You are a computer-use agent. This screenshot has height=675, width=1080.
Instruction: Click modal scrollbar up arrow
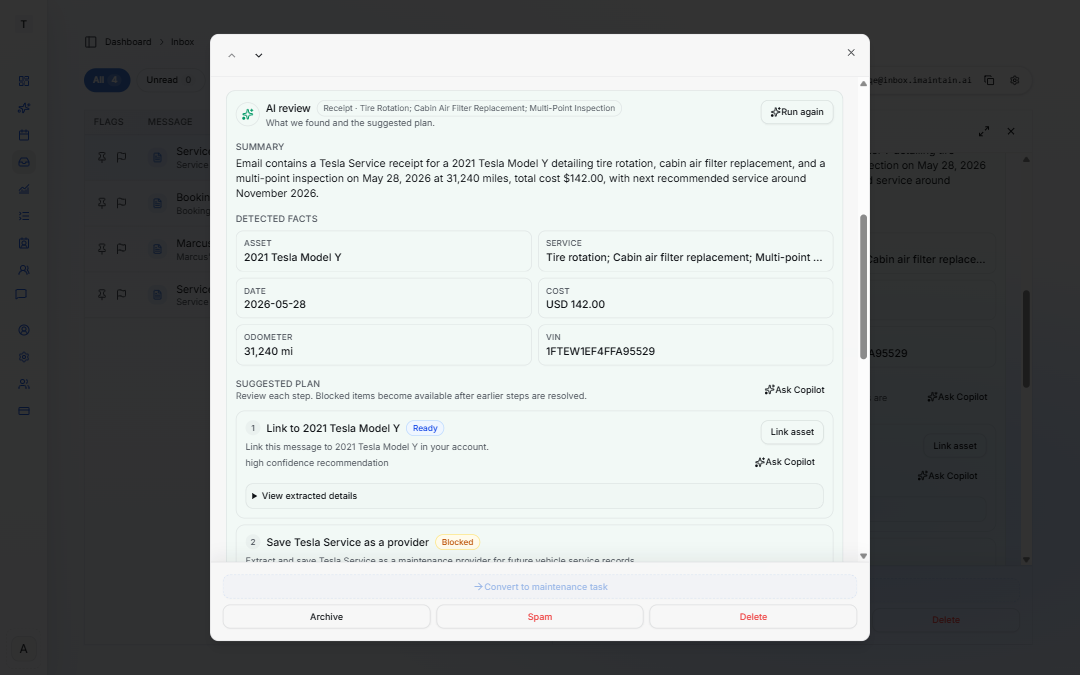(x=863, y=83)
